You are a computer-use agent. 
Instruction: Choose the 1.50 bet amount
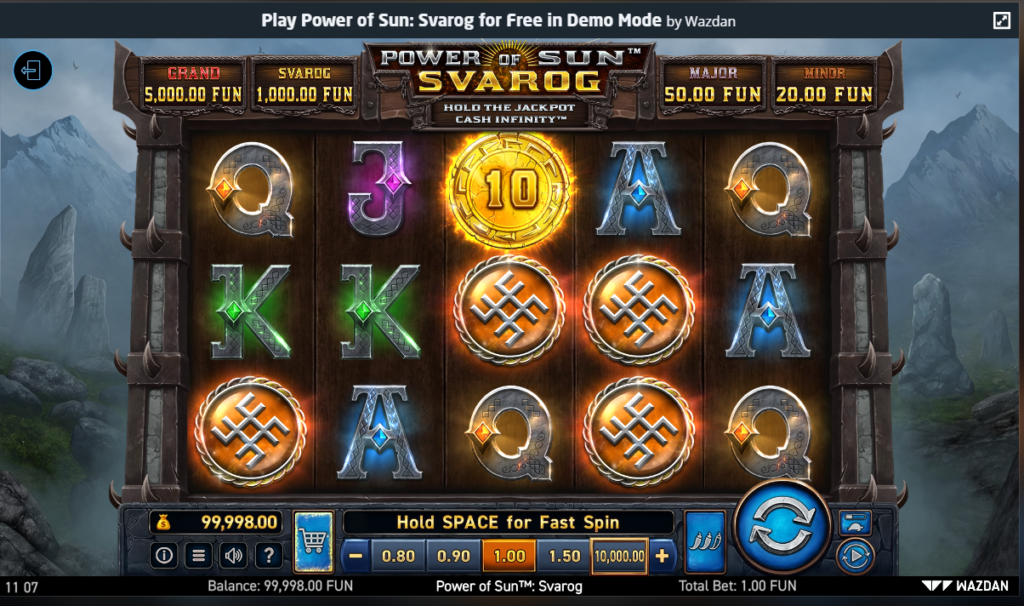[x=564, y=556]
